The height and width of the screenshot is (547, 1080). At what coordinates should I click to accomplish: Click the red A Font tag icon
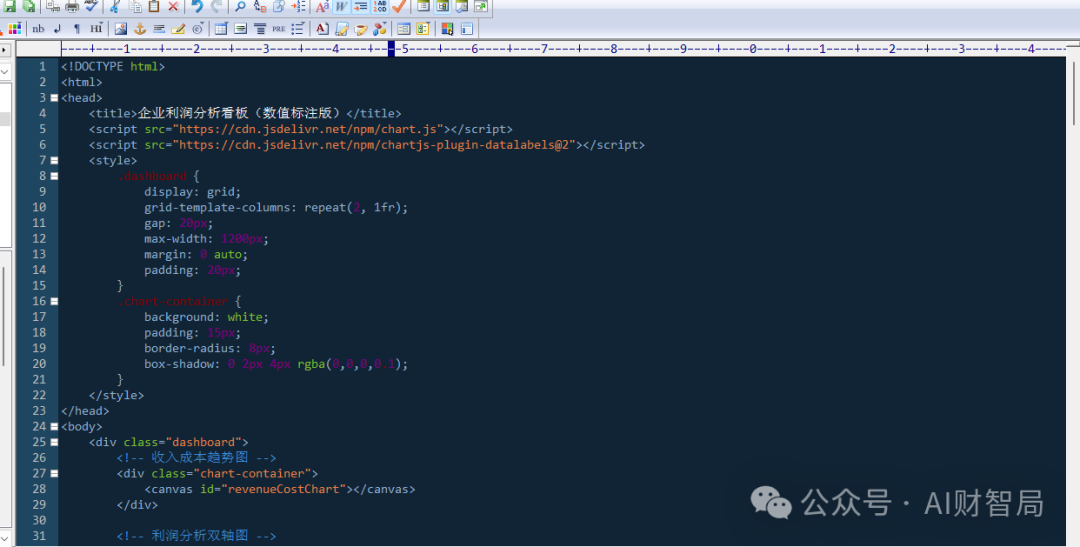[x=322, y=29]
